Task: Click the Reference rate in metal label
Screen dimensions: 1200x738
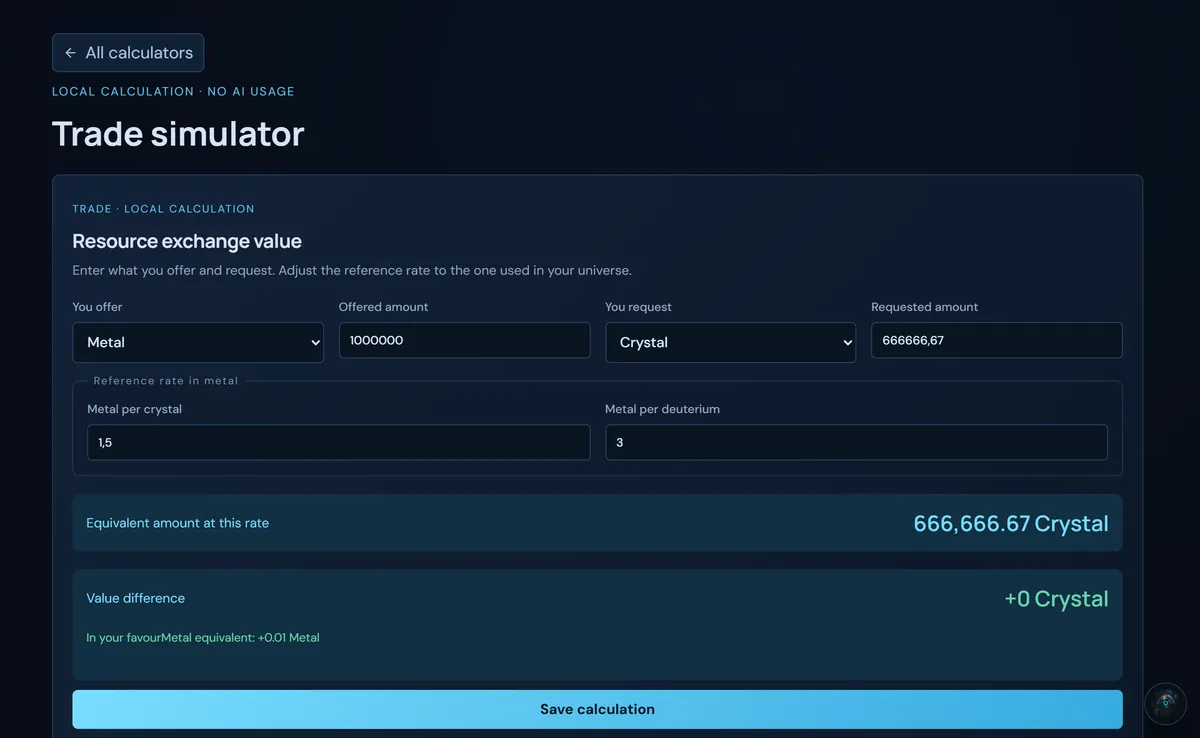Action: click(166, 381)
